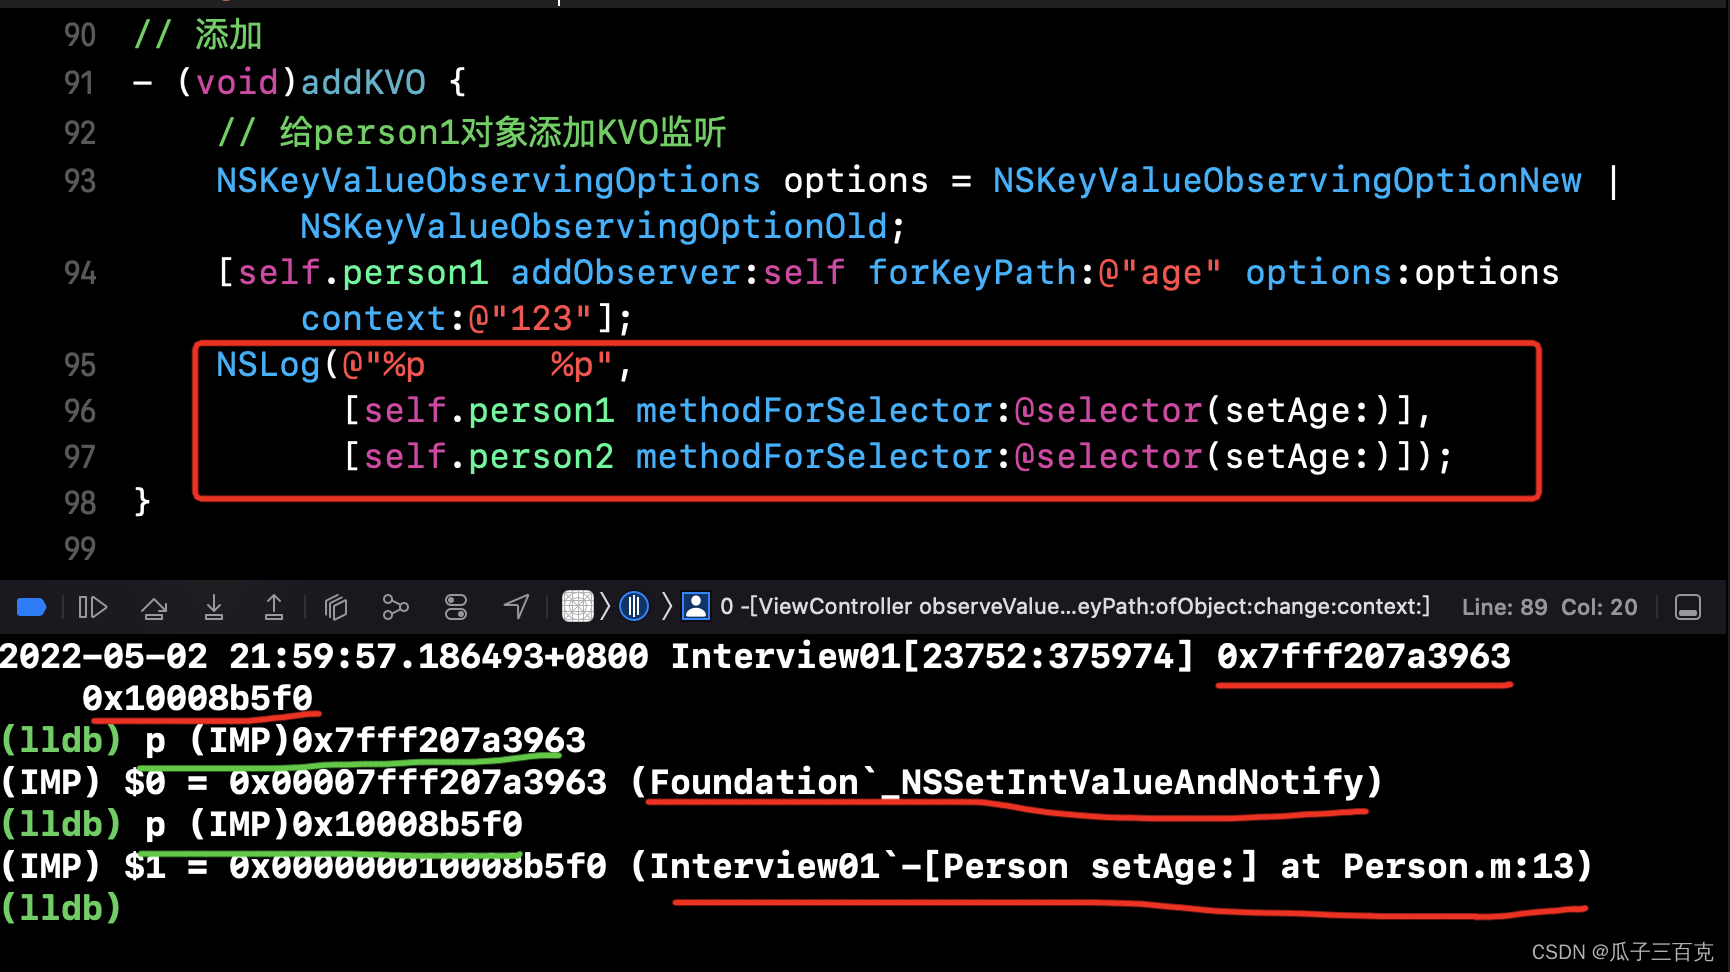Click gutter line number 94

pos(80,272)
